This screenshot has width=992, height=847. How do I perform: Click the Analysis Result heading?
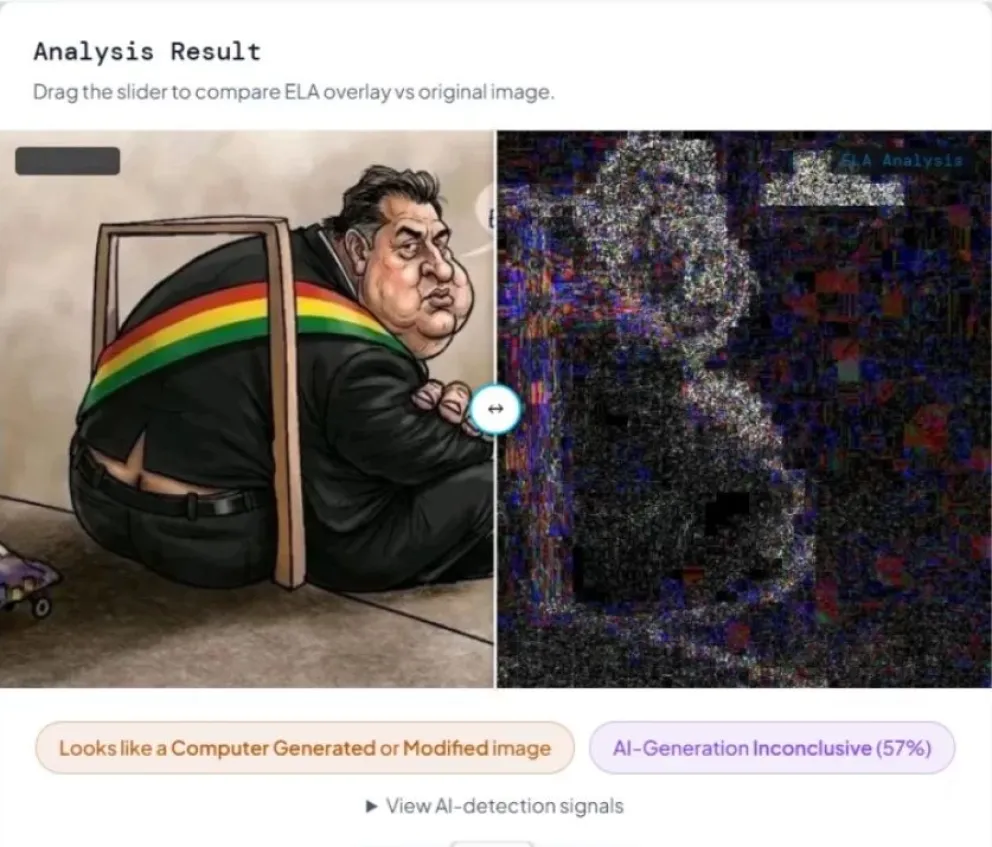point(147,51)
